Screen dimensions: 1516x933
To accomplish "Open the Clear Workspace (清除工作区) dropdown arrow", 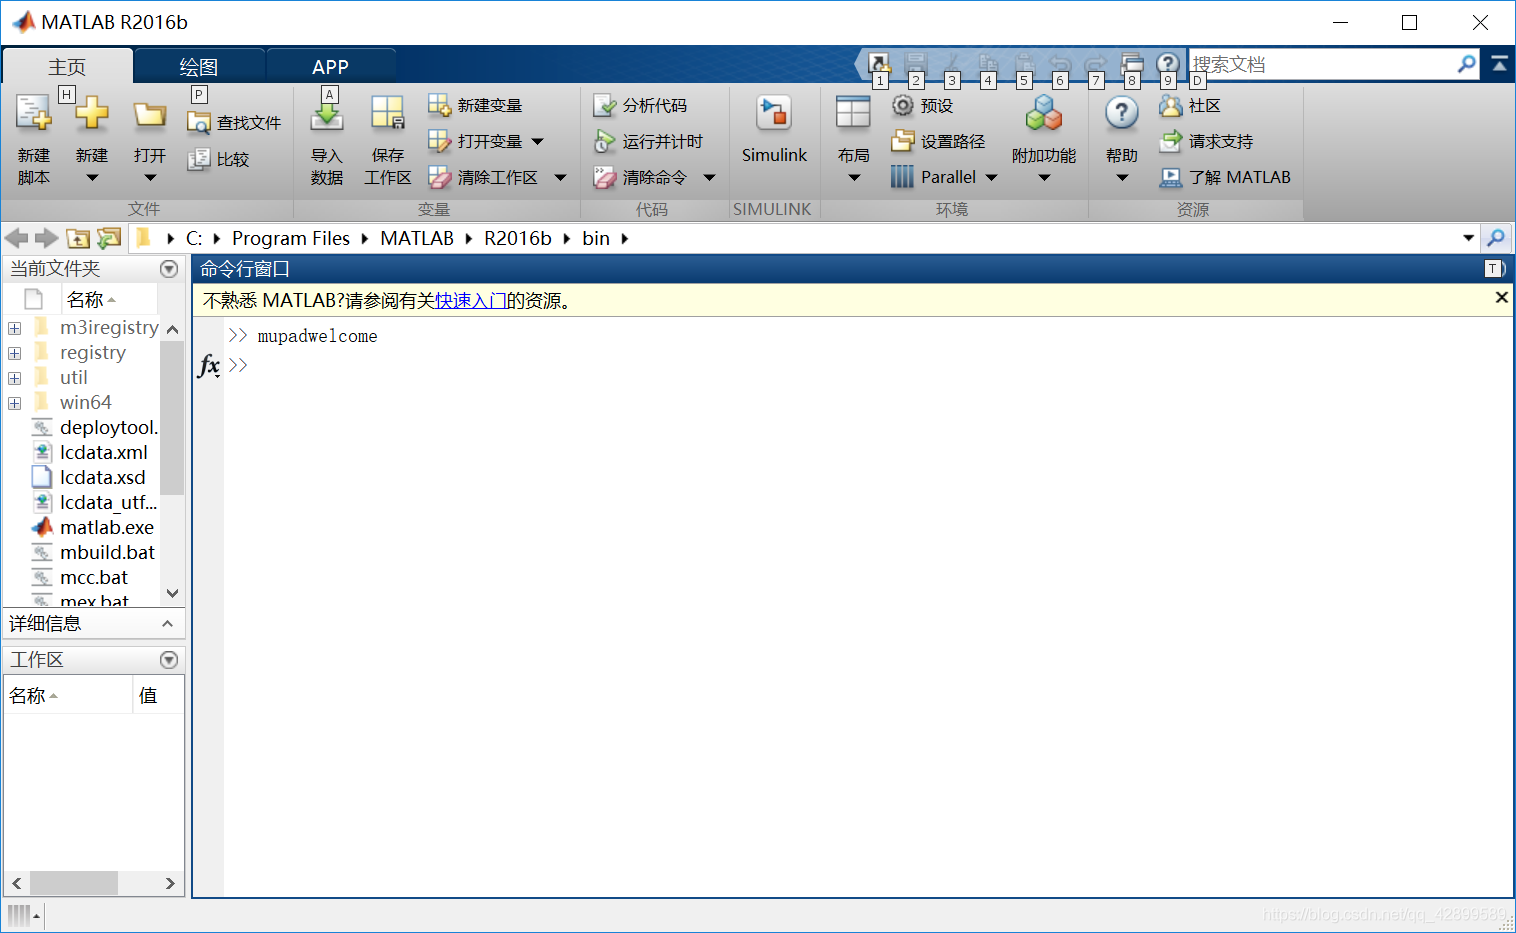I will coord(560,178).
